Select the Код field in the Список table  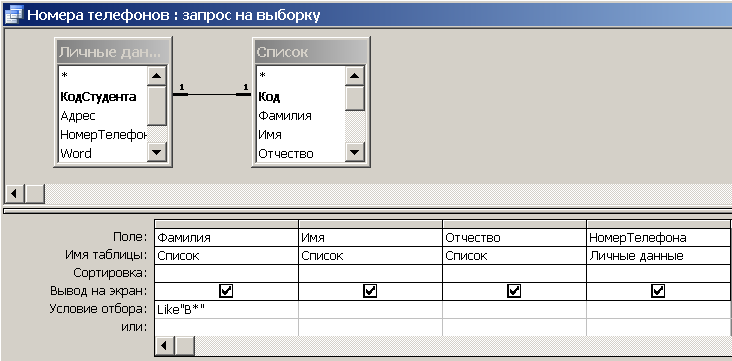pyautogui.click(x=269, y=97)
